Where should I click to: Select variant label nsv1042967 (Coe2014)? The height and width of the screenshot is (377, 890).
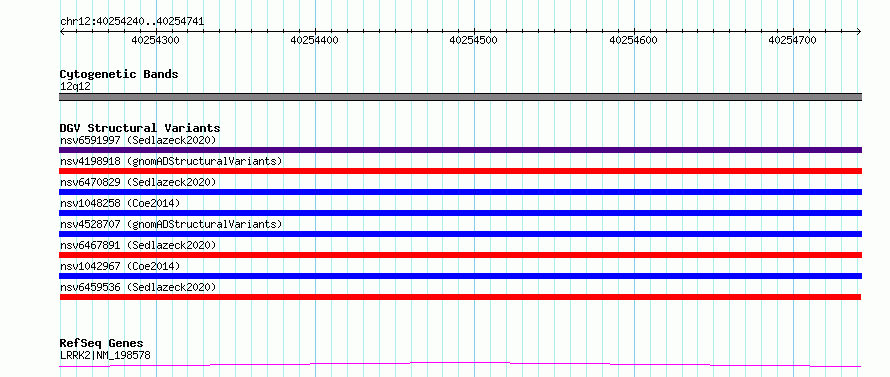[x=120, y=266]
